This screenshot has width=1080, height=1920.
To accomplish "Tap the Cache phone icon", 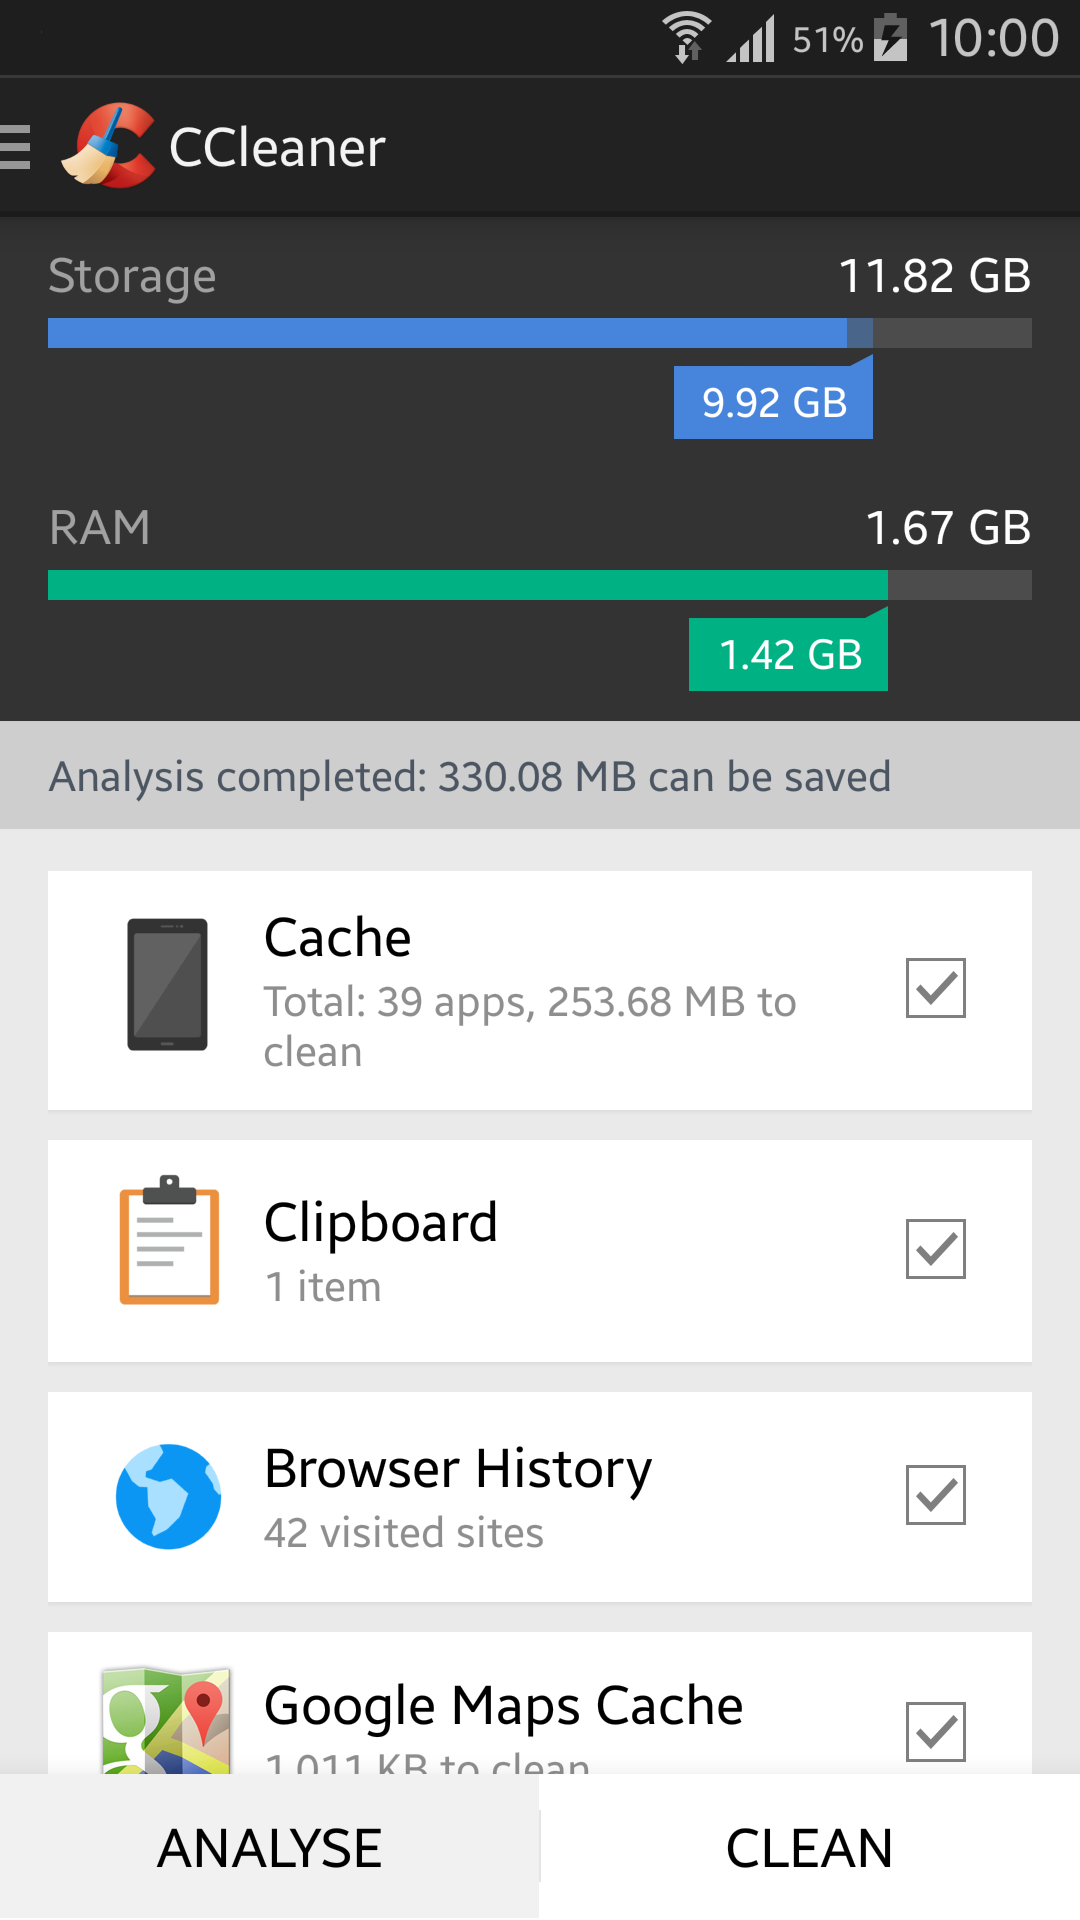I will pos(167,985).
